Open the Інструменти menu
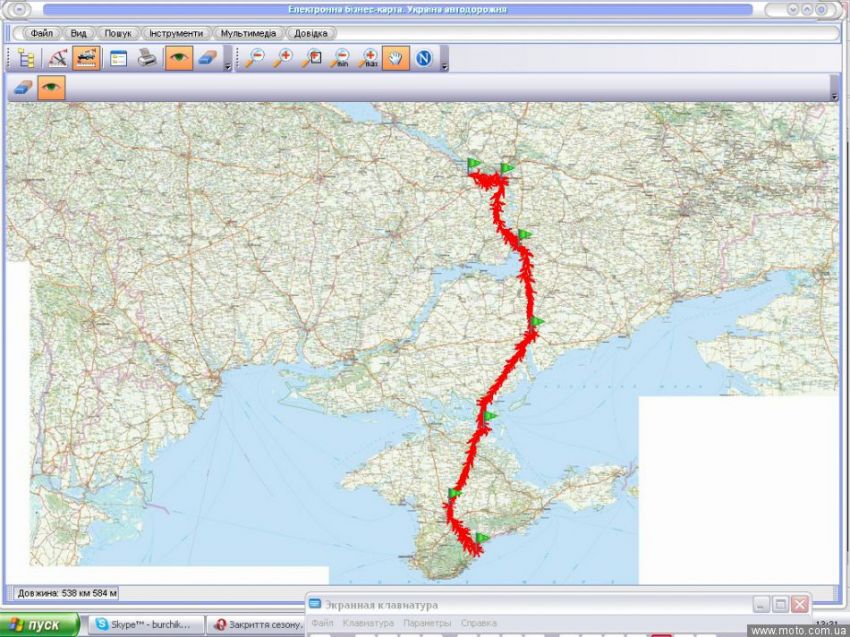850x637 pixels. coord(176,33)
